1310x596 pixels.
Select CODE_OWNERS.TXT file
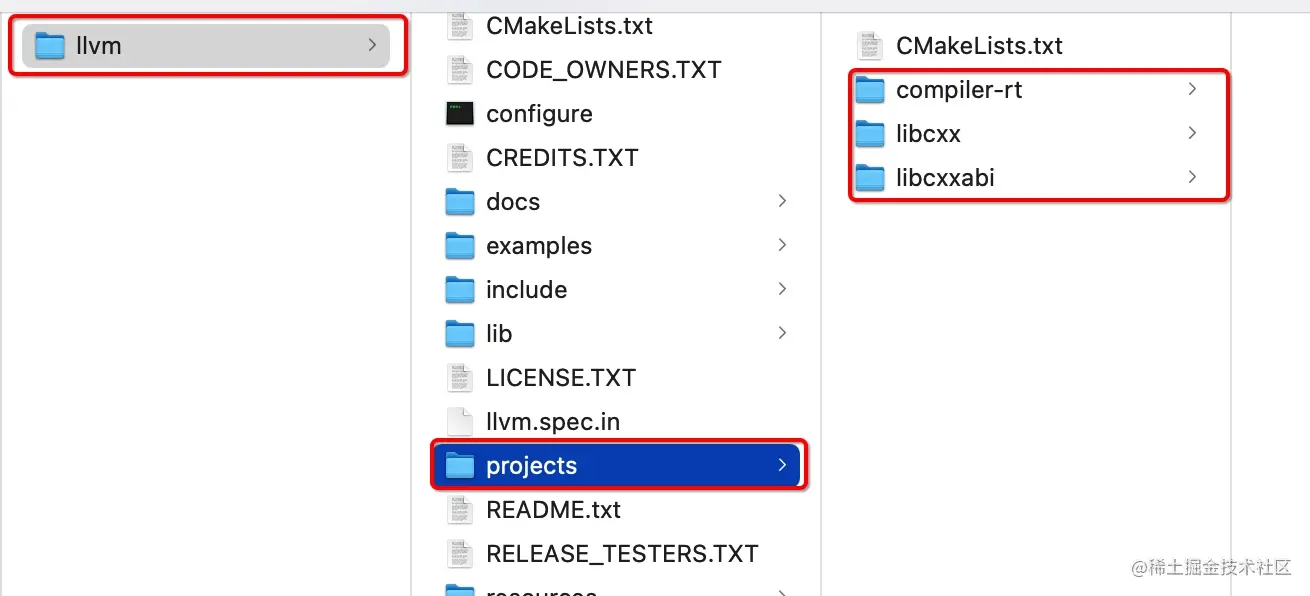pyautogui.click(x=603, y=70)
